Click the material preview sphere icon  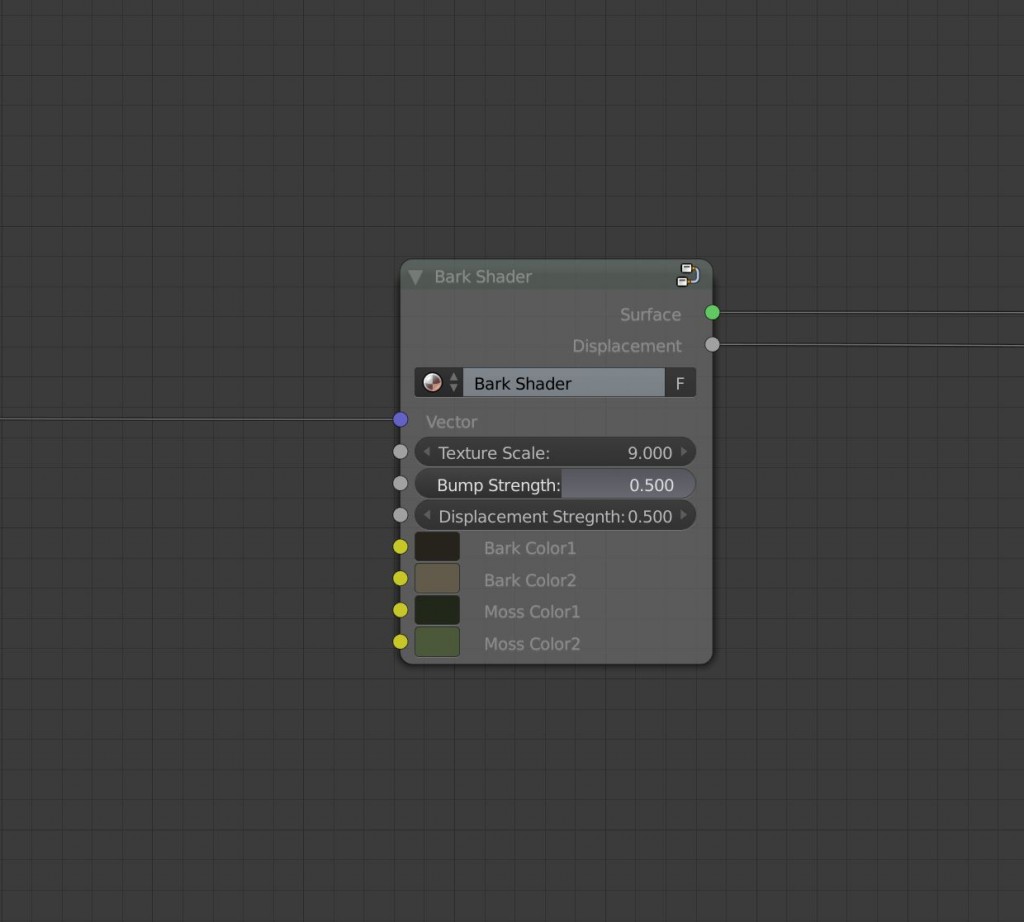click(x=434, y=382)
